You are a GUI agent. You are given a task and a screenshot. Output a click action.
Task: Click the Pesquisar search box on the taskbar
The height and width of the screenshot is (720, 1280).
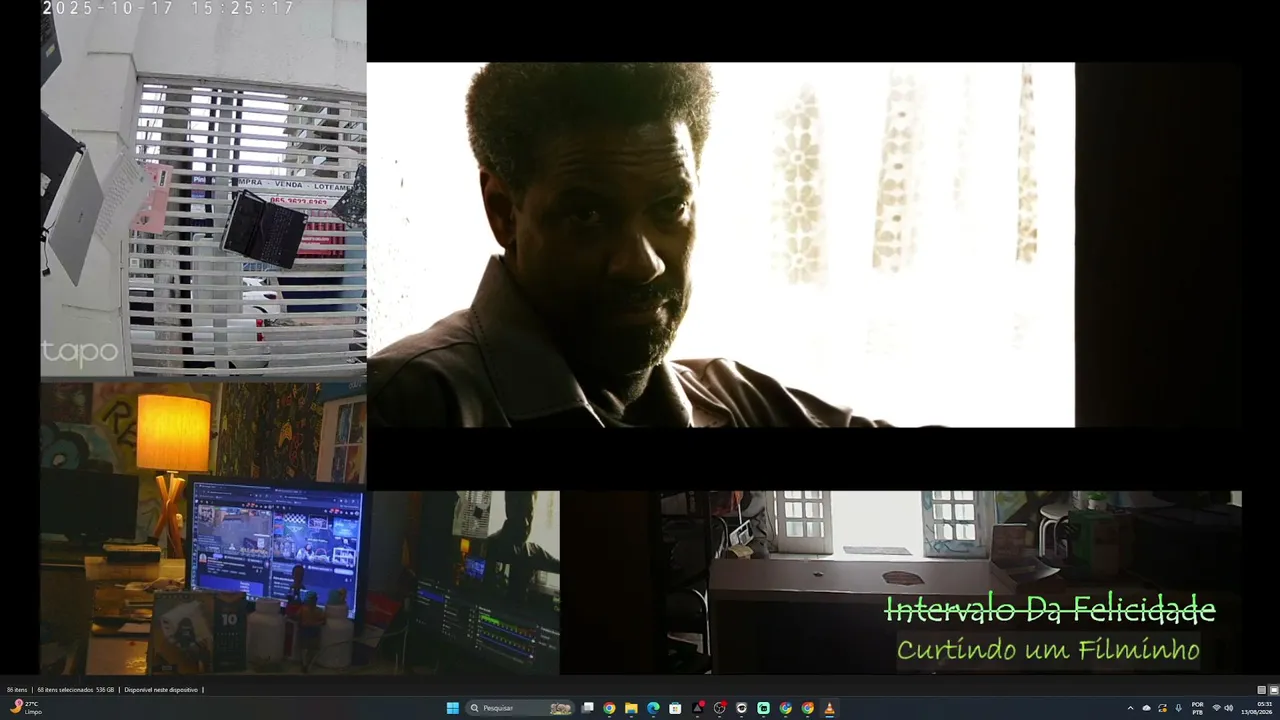[521, 708]
